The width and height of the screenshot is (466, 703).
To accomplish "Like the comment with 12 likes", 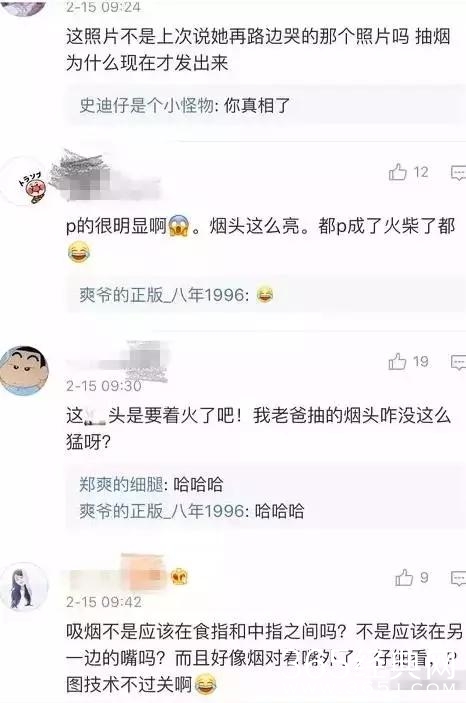I will click(398, 172).
